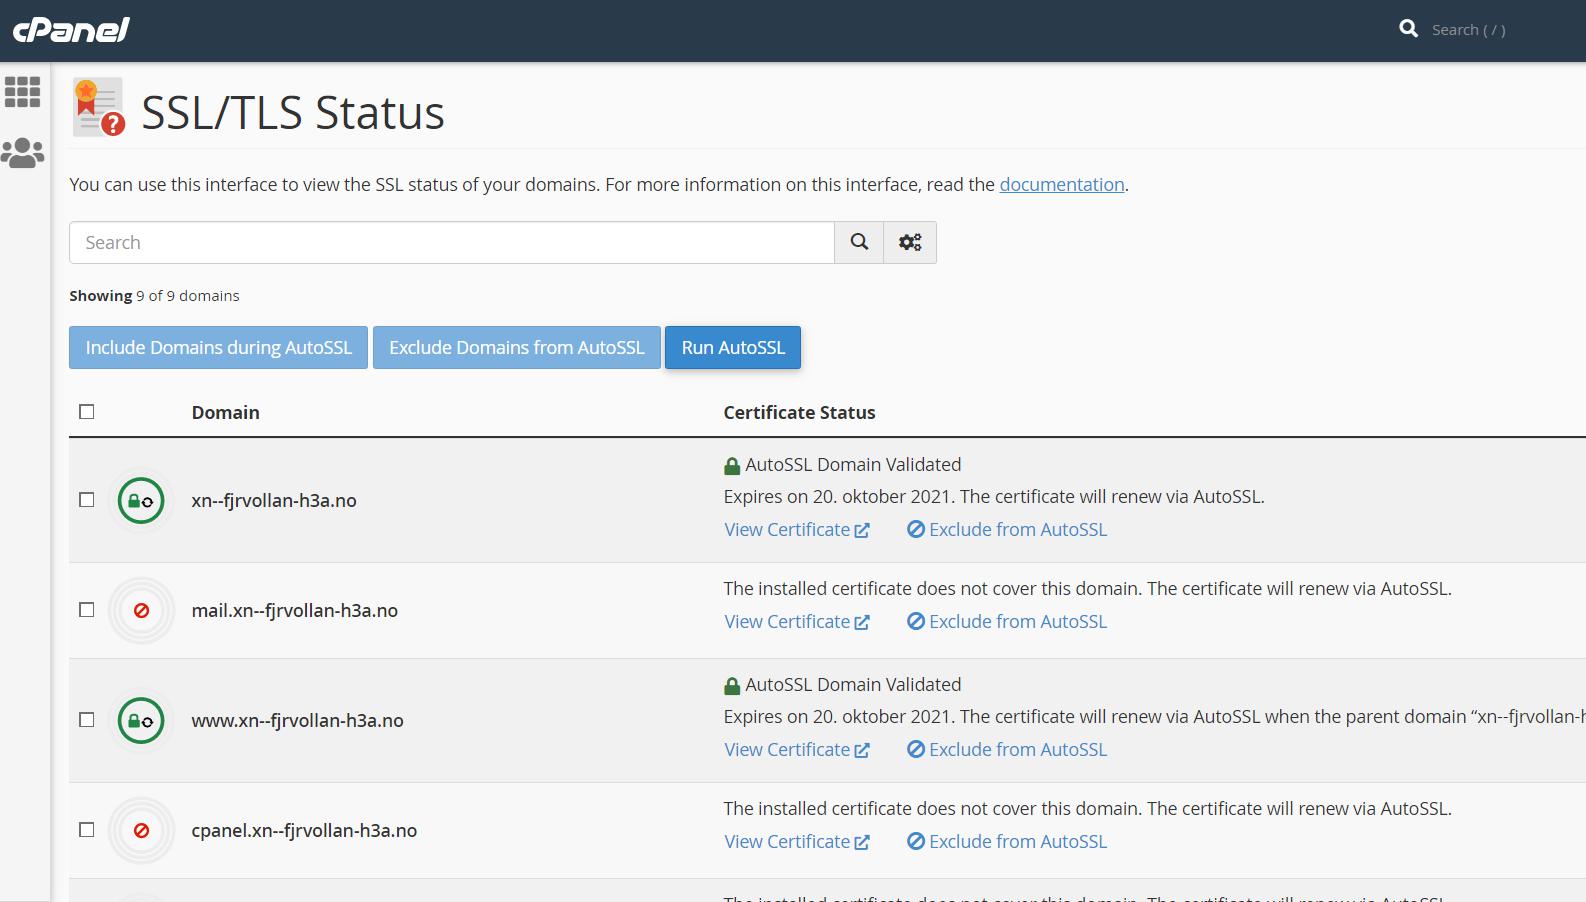Submit search with the magnifier button
1586x902 pixels.
click(859, 242)
